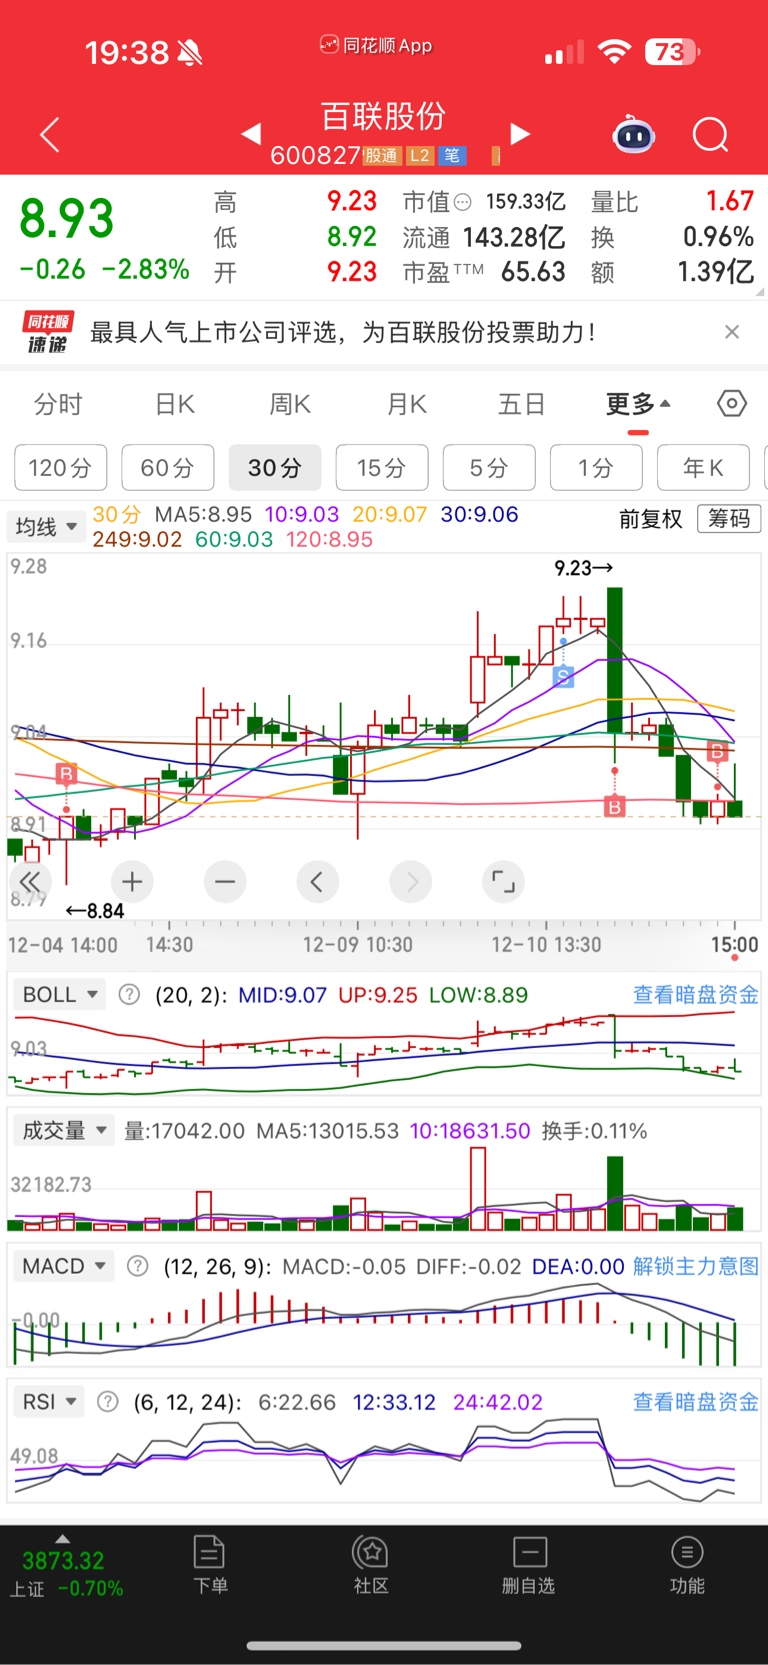Switch to 五日 tab

point(522,404)
